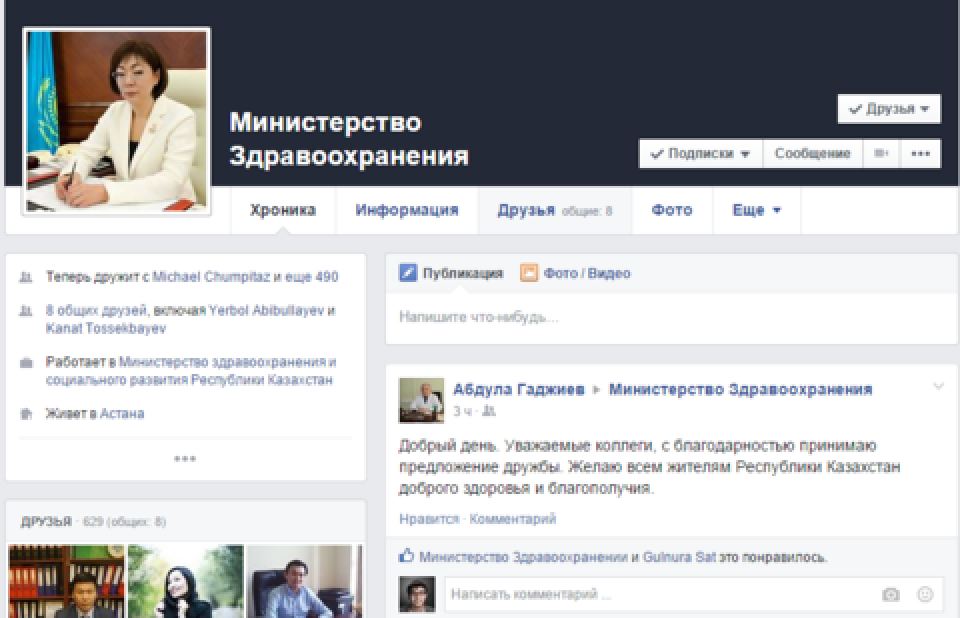960x618 pixels.
Task: Open second friend thumbnail of woman in white
Action: click(186, 581)
